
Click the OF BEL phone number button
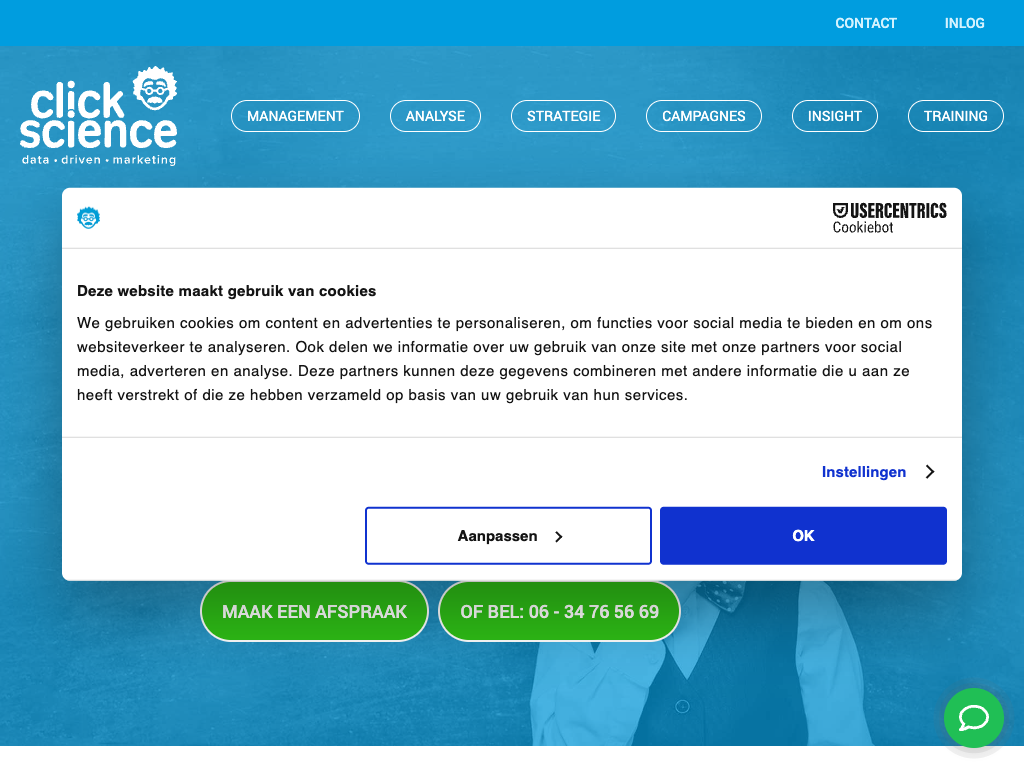559,611
